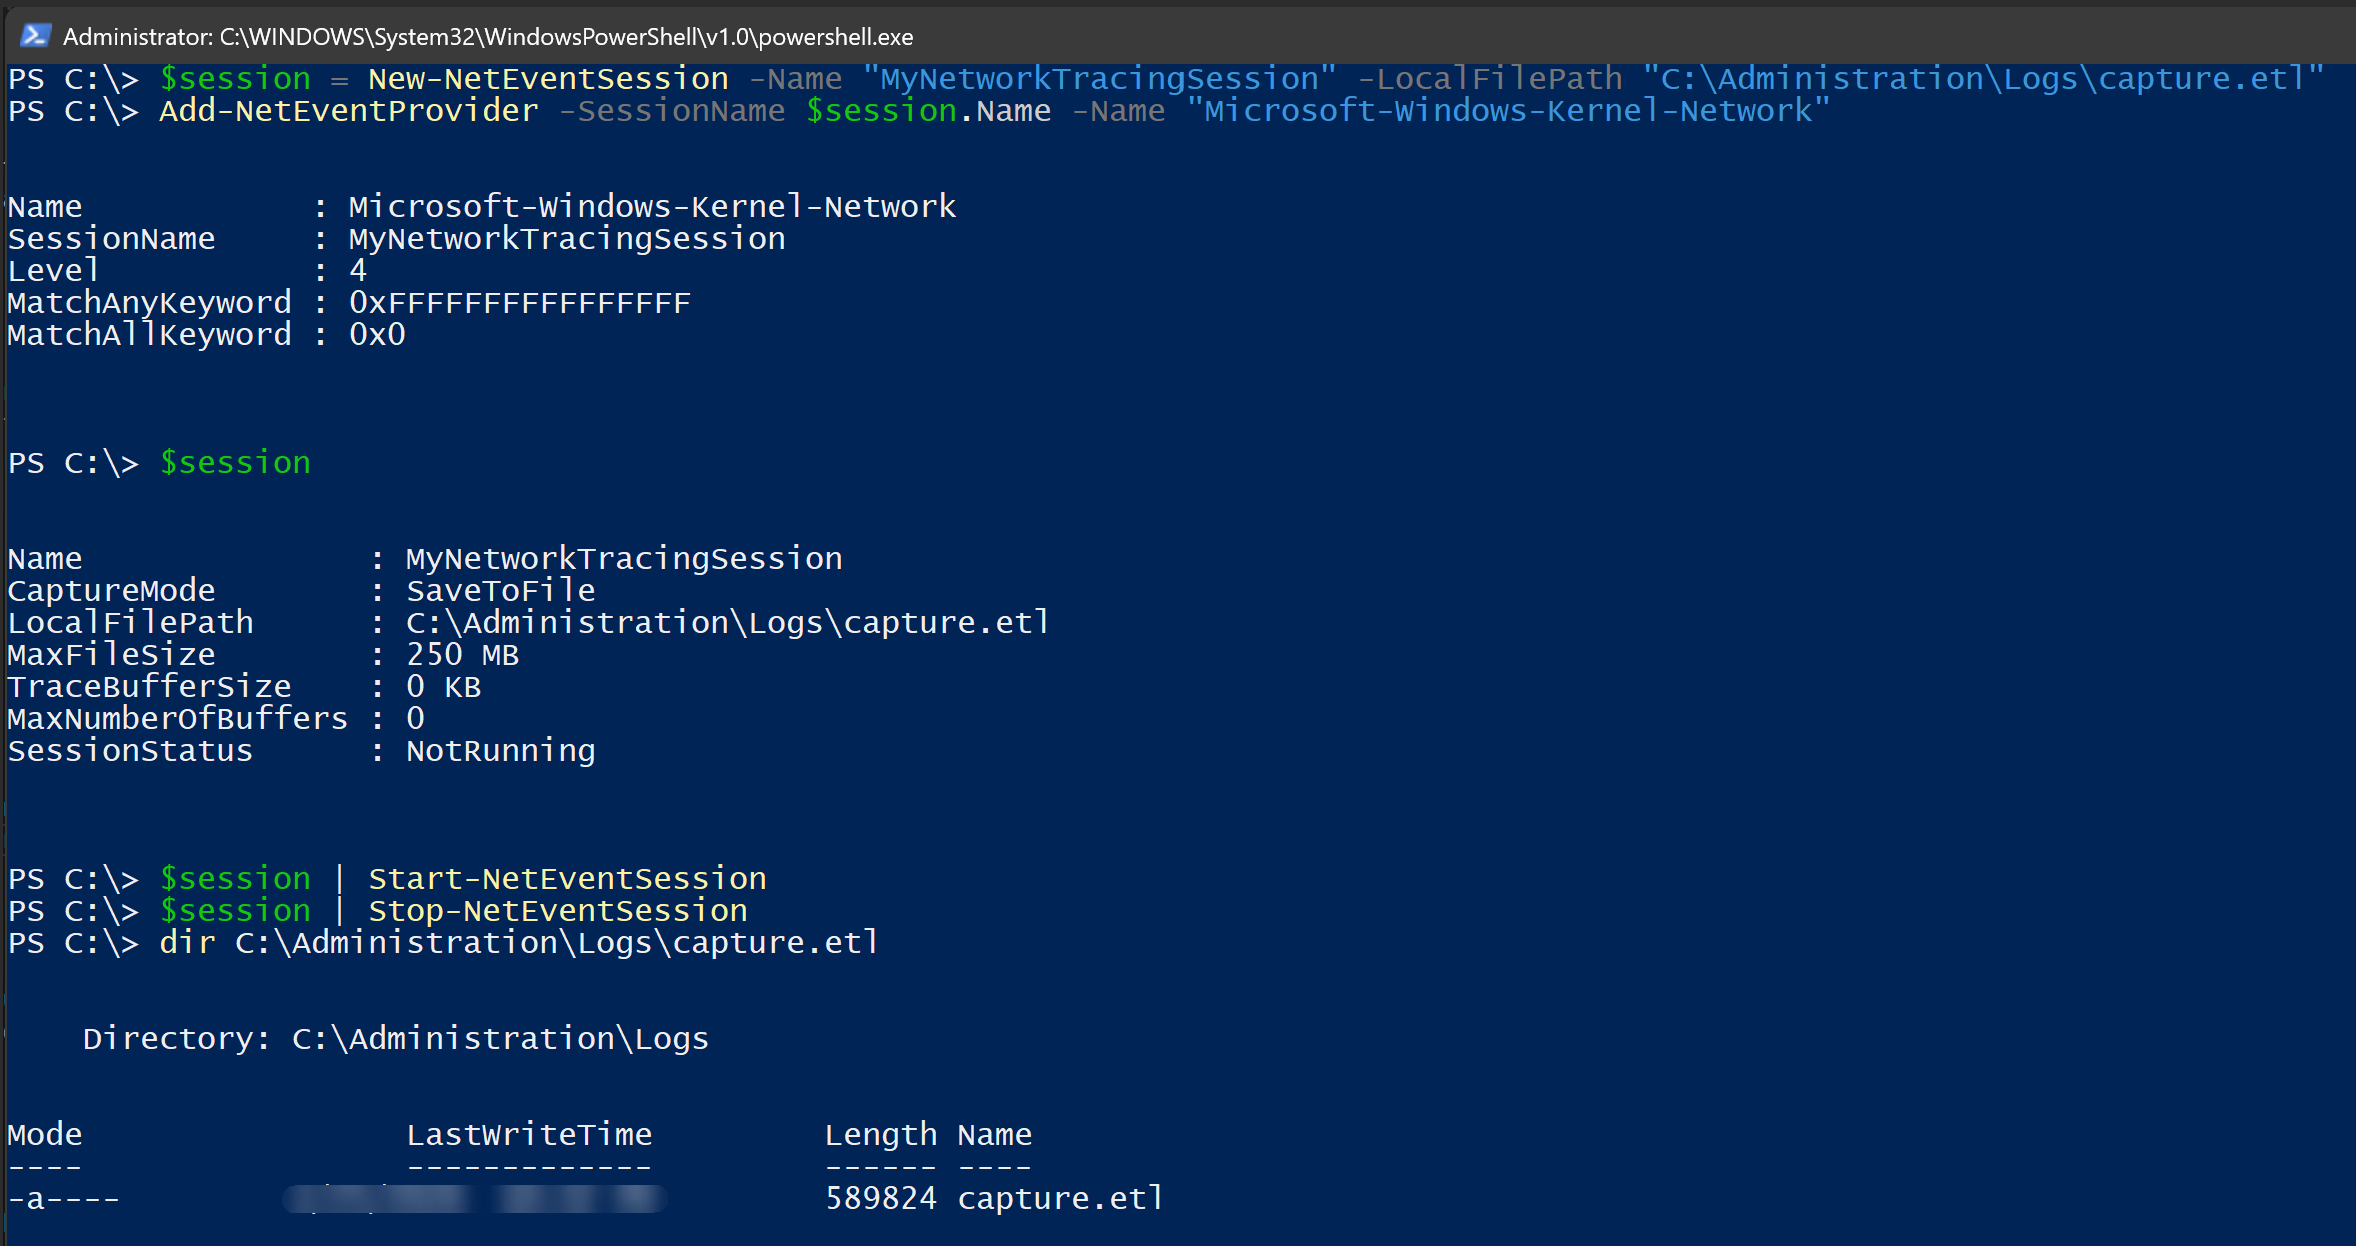Click the TraceBufferSize value 0 KB
The image size is (2356, 1246).
[x=443, y=687]
